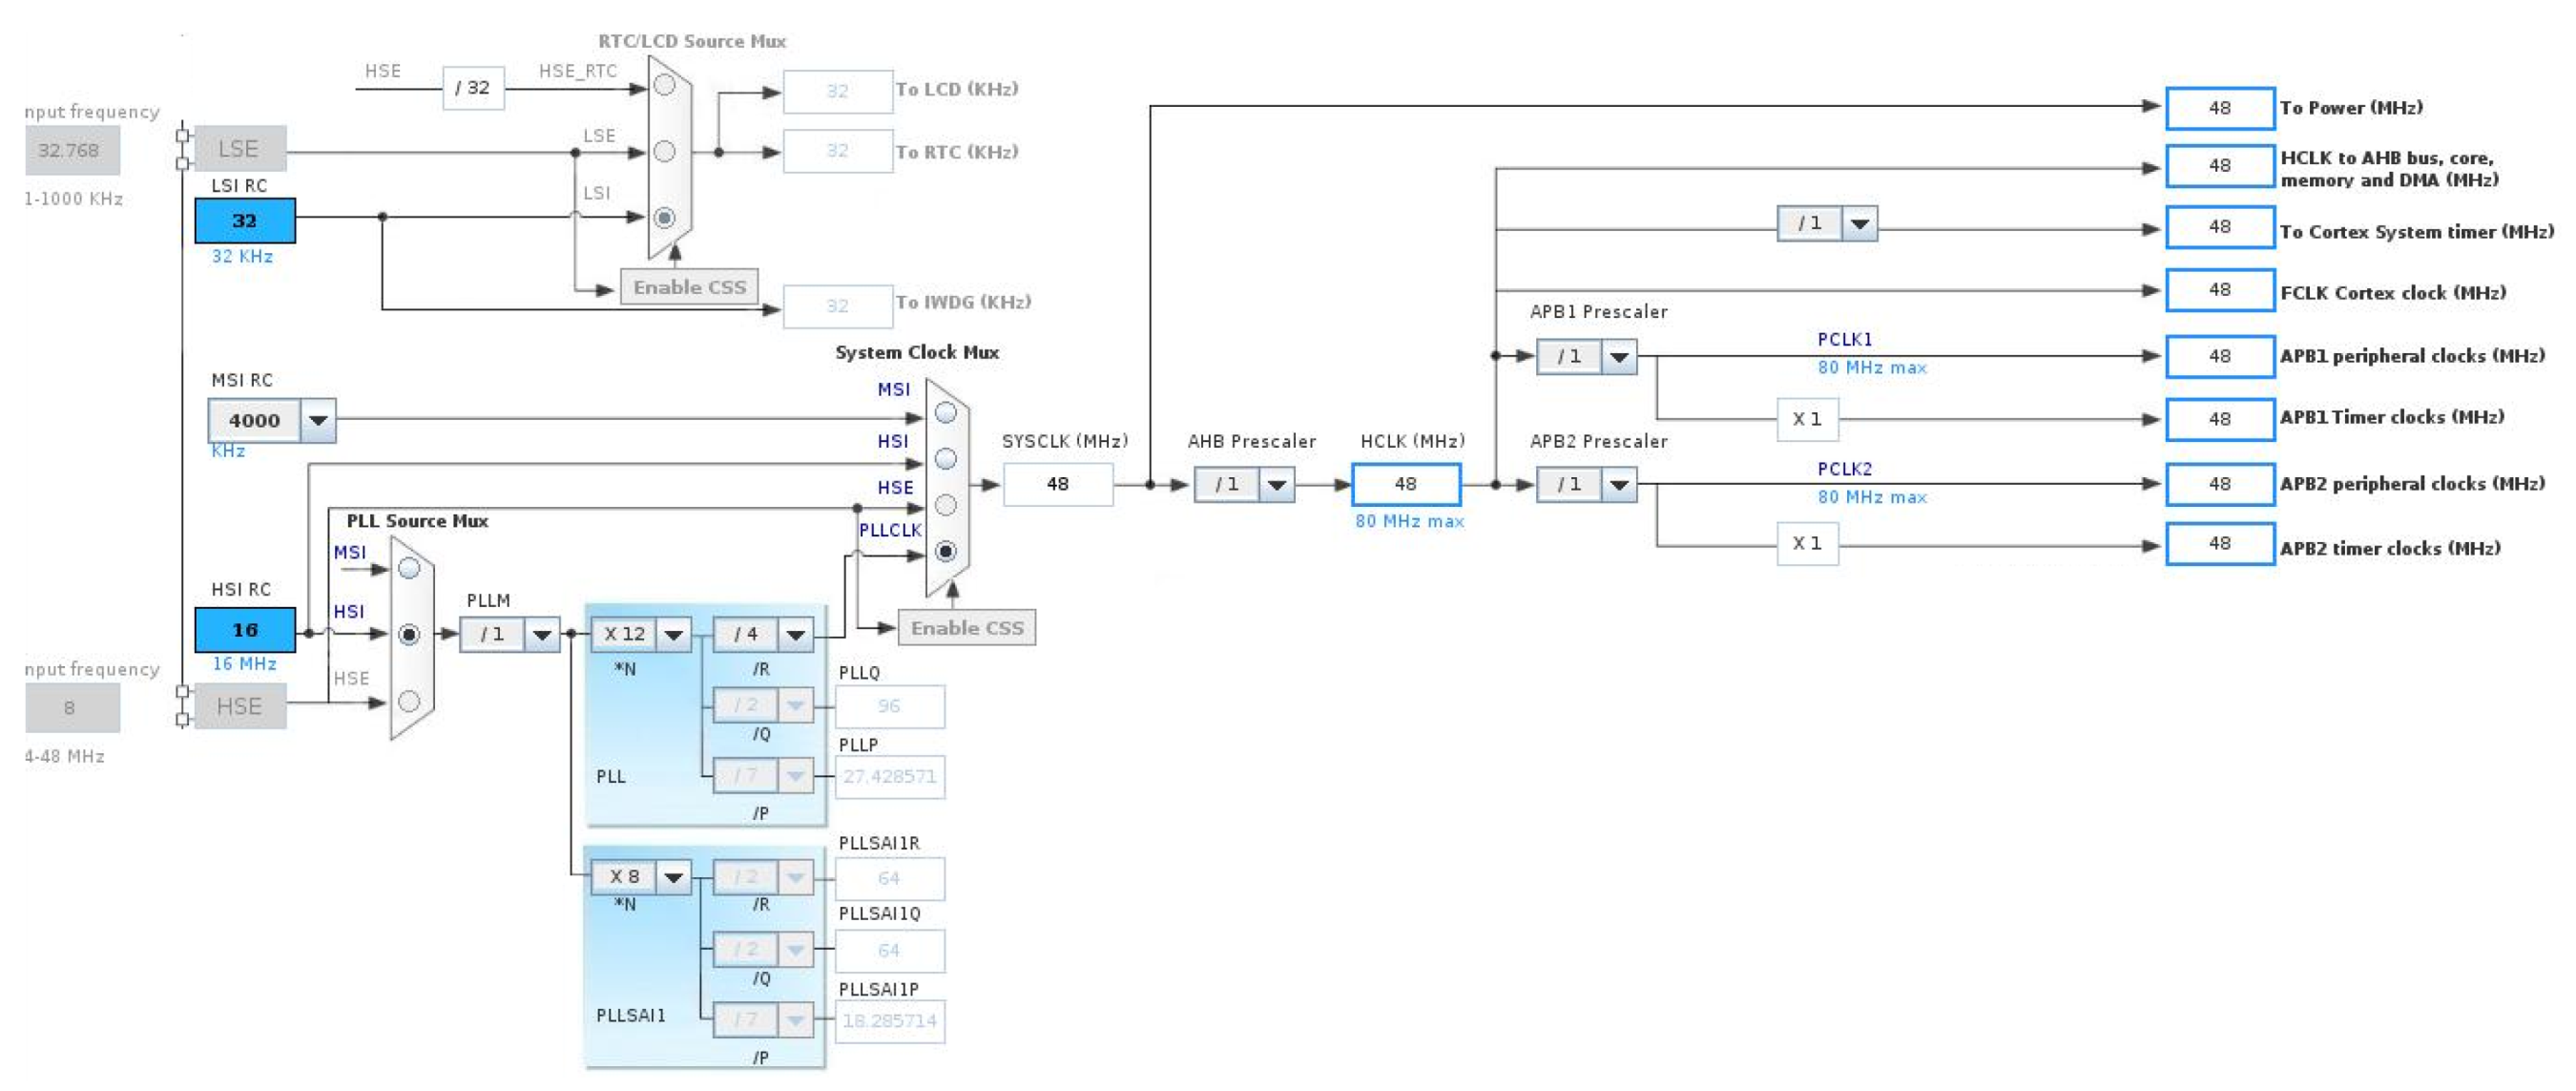Open the APB1 Prescaler dropdown
This screenshot has width=2576, height=1091.
[x=1619, y=356]
